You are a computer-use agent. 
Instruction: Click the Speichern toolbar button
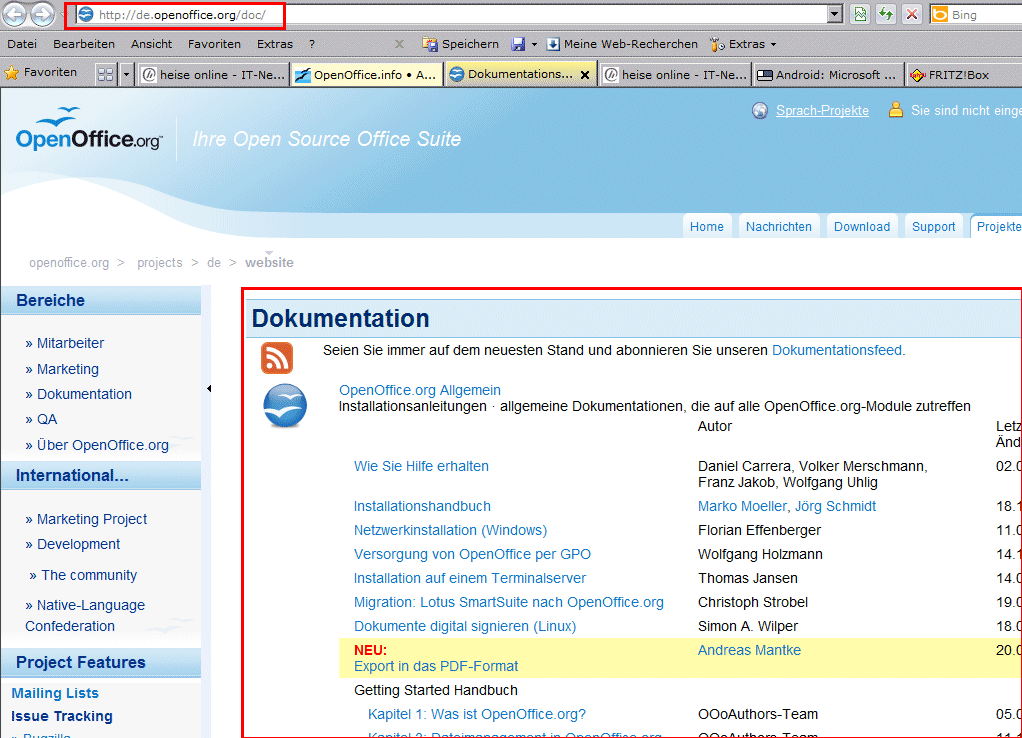coord(461,44)
